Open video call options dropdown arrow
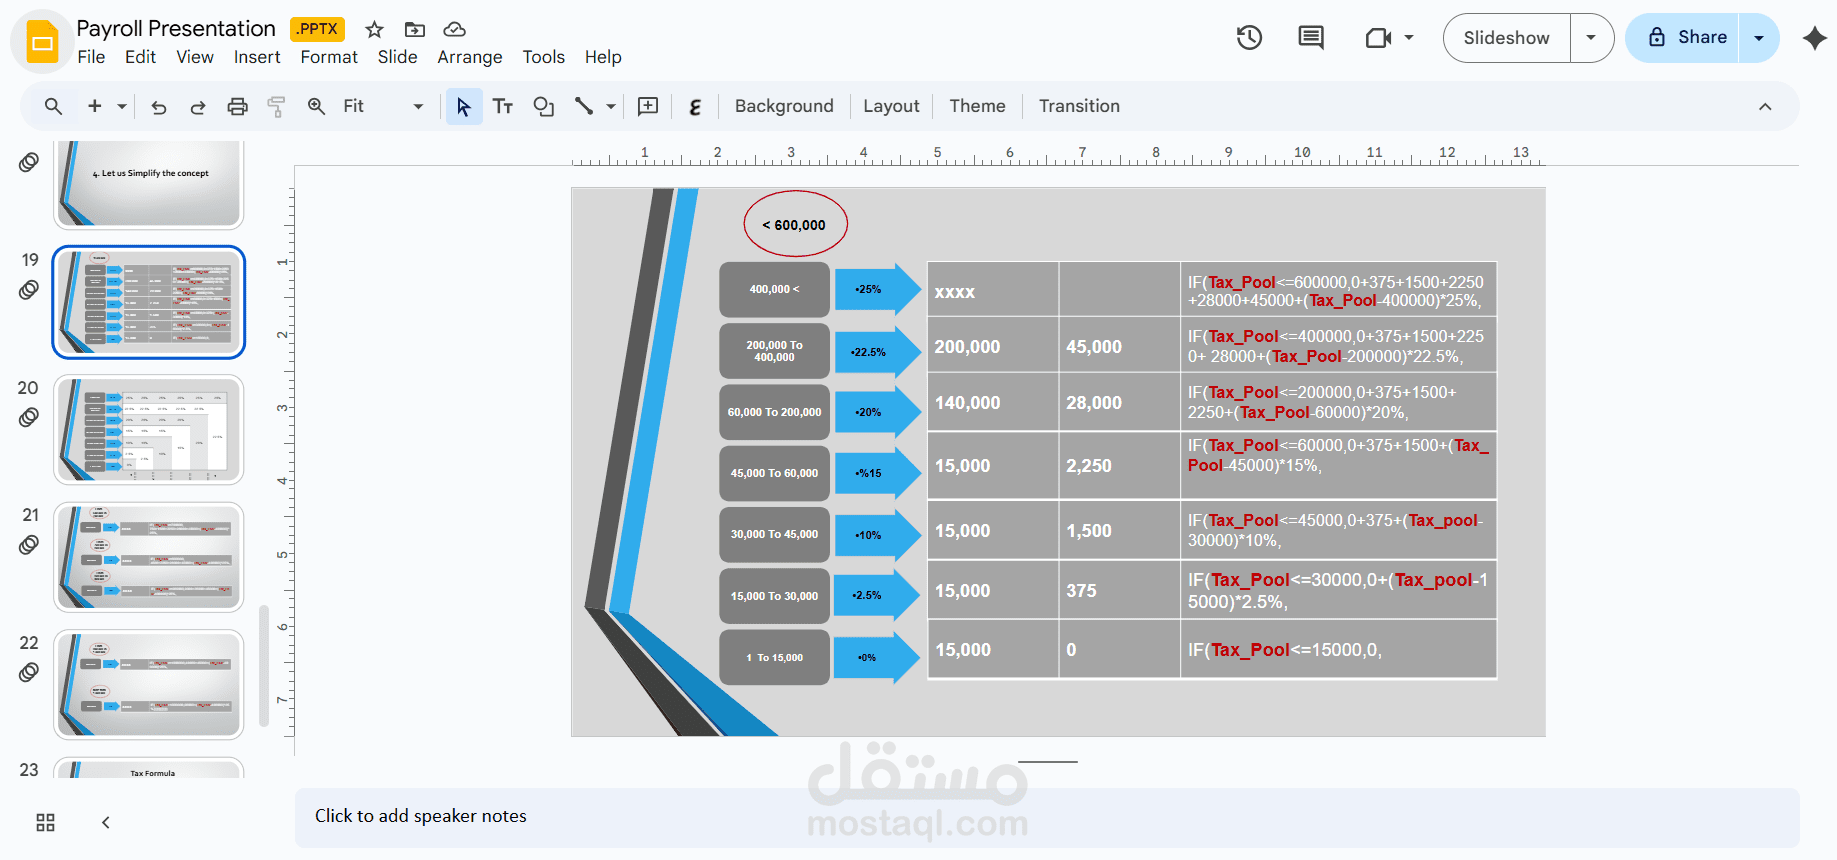The width and height of the screenshot is (1837, 860). click(x=1409, y=38)
